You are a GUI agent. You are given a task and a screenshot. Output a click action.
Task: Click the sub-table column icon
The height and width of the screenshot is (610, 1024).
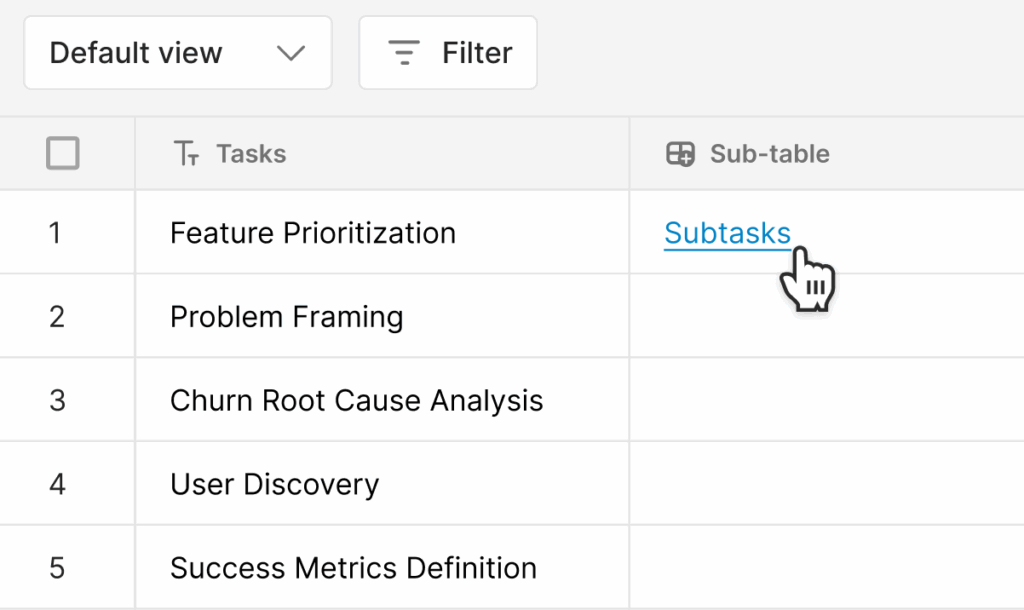coord(680,154)
